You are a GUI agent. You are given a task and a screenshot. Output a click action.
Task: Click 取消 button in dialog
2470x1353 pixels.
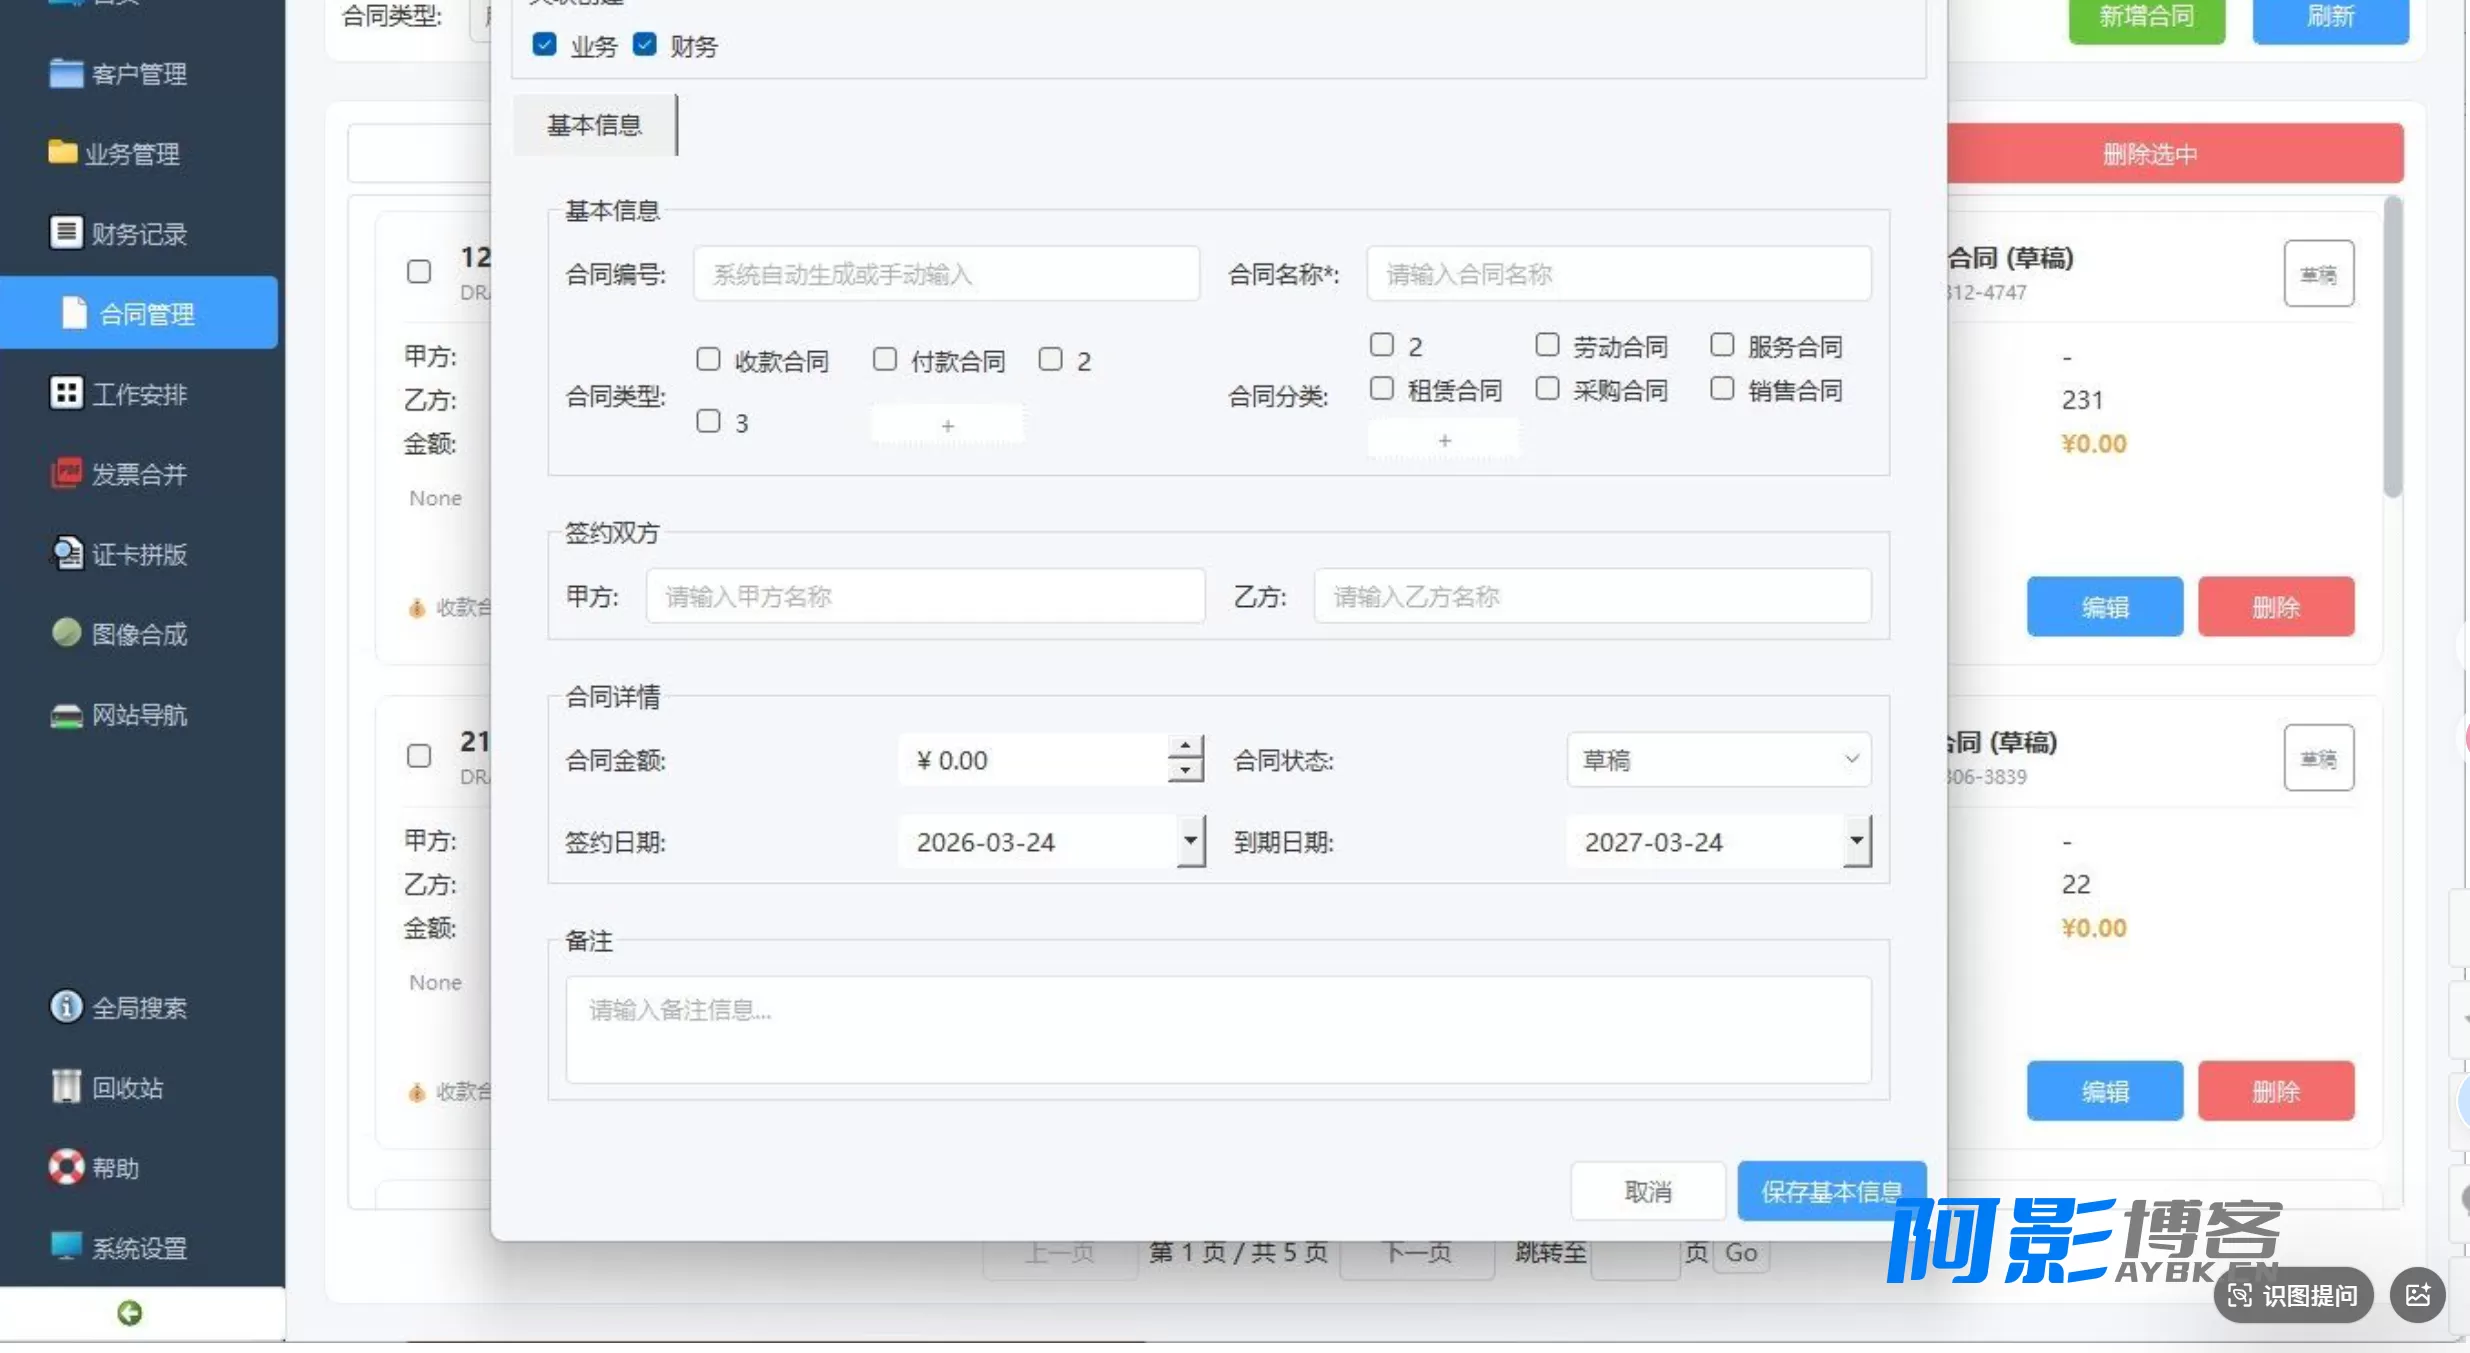click(1648, 1191)
